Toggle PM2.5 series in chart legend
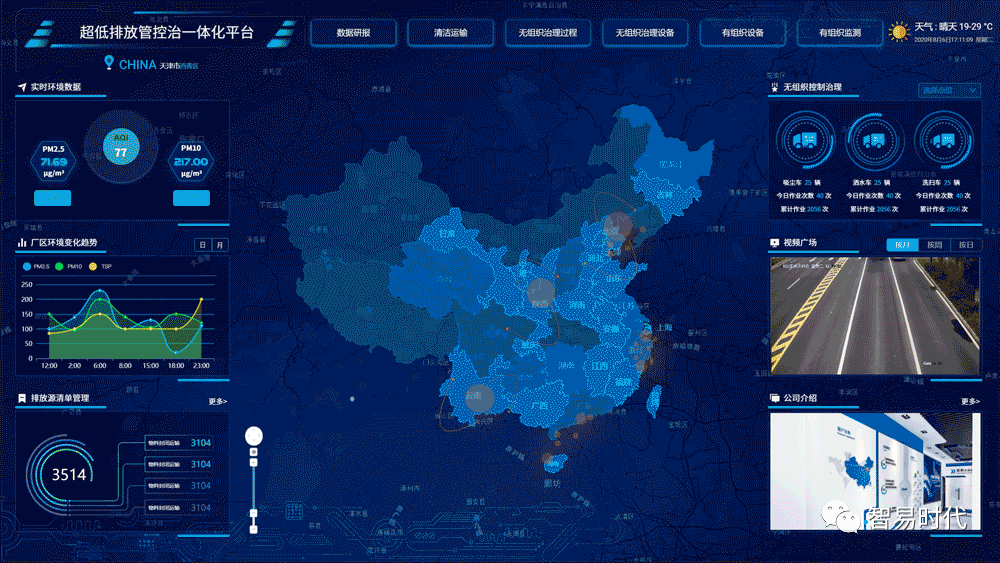1000x563 pixels. pos(36,267)
